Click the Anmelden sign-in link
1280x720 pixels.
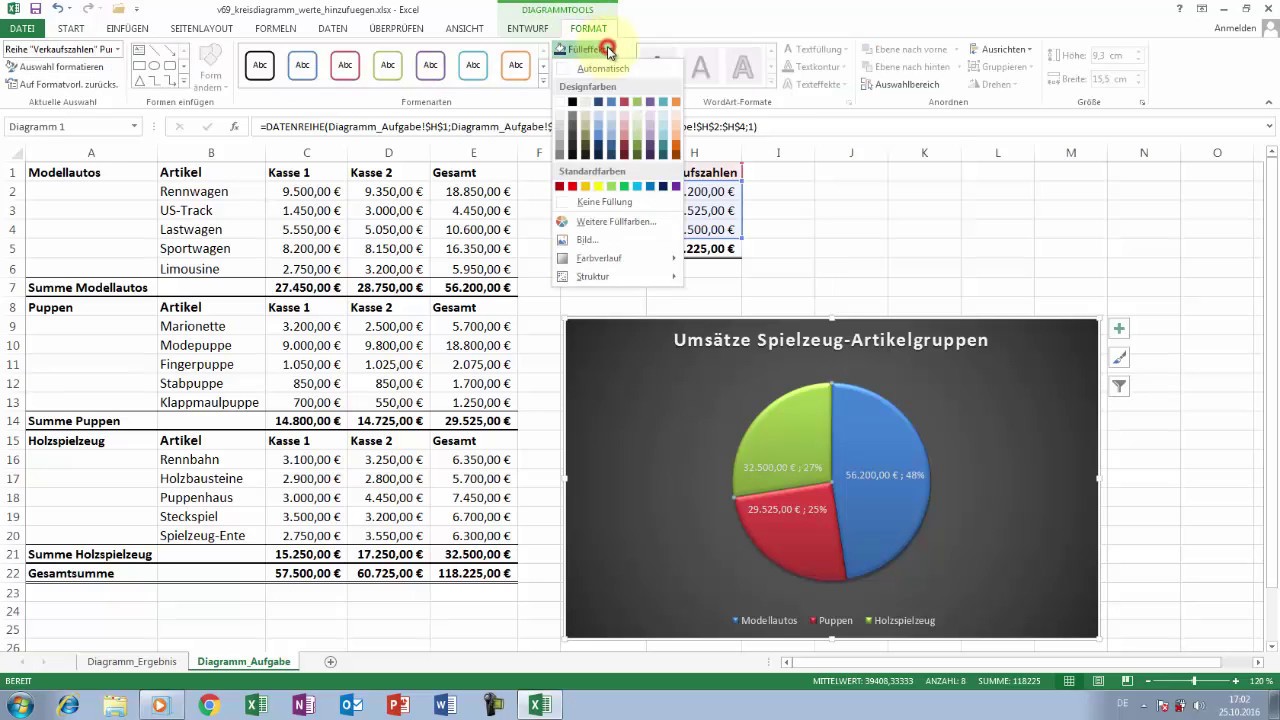click(1235, 29)
